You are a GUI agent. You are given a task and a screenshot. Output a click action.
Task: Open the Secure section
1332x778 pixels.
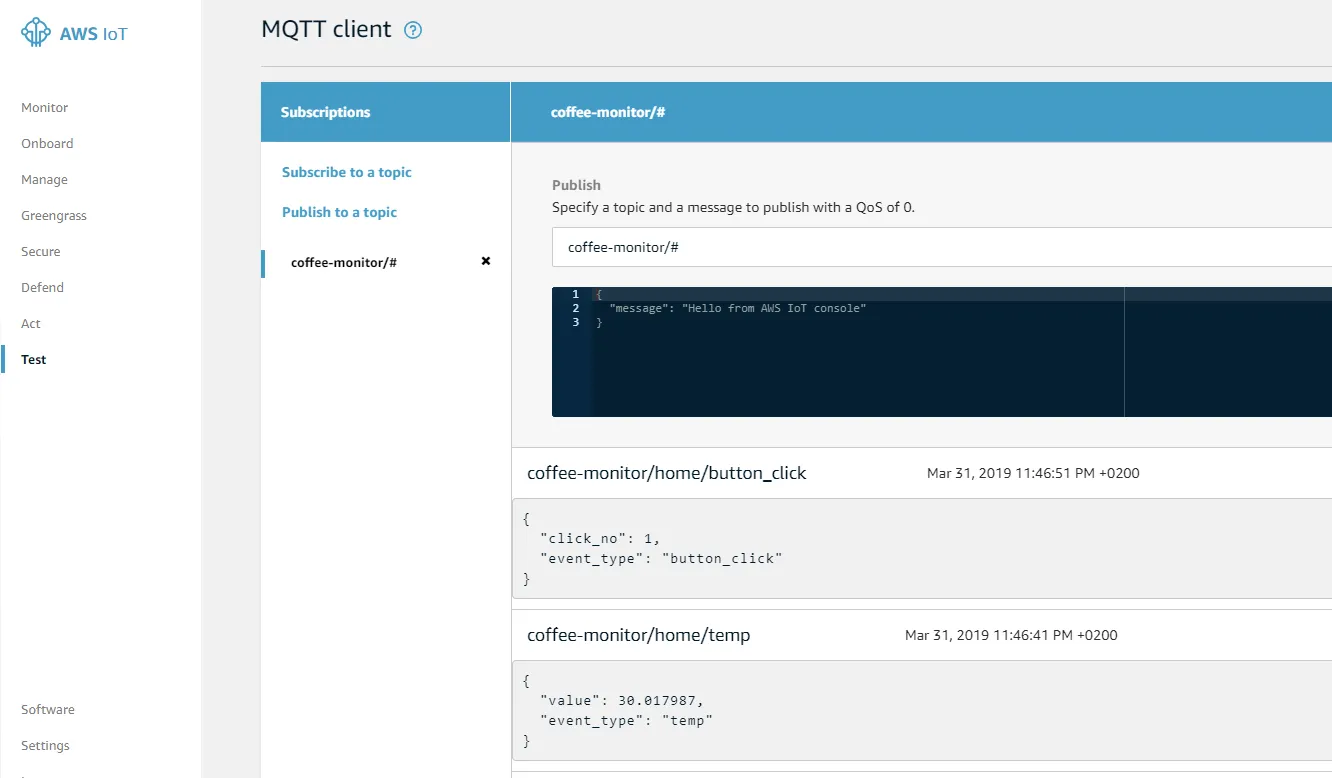point(40,251)
